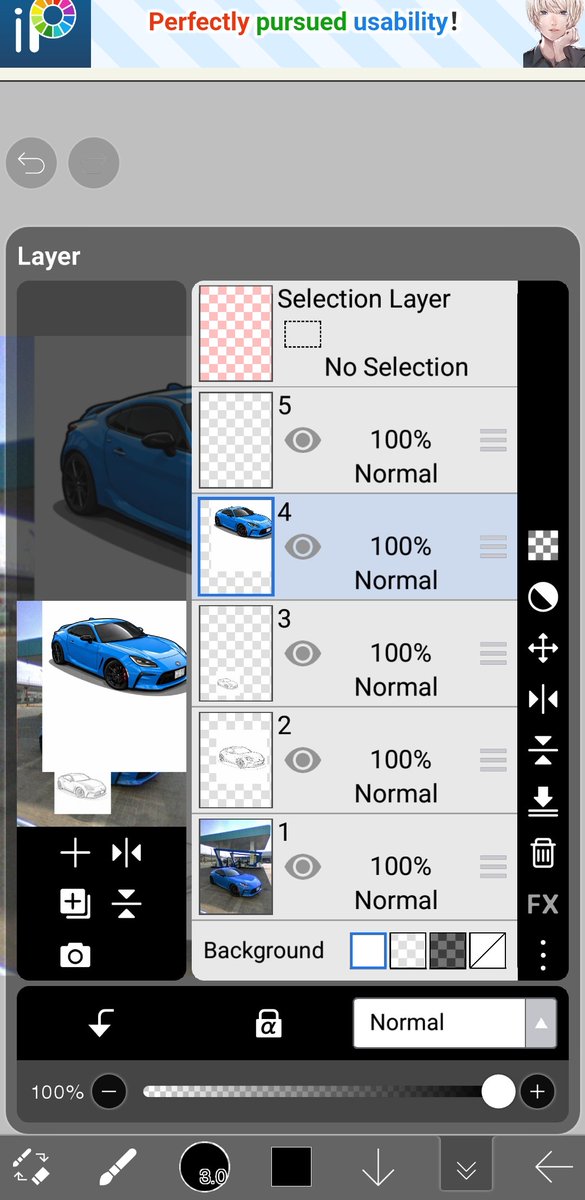Image resolution: width=585 pixels, height=1200 pixels.
Task: Select the Brush tool
Action: (118, 1167)
